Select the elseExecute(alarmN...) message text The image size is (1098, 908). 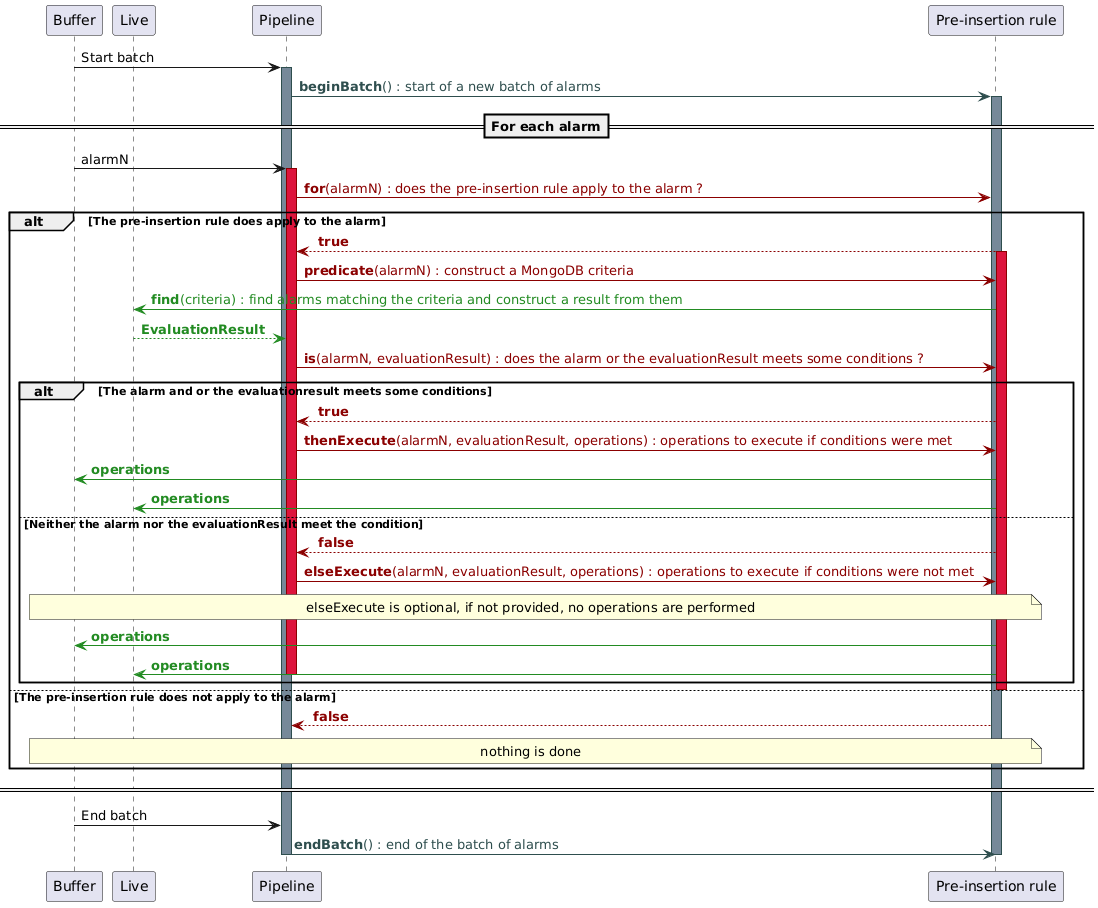pos(639,571)
